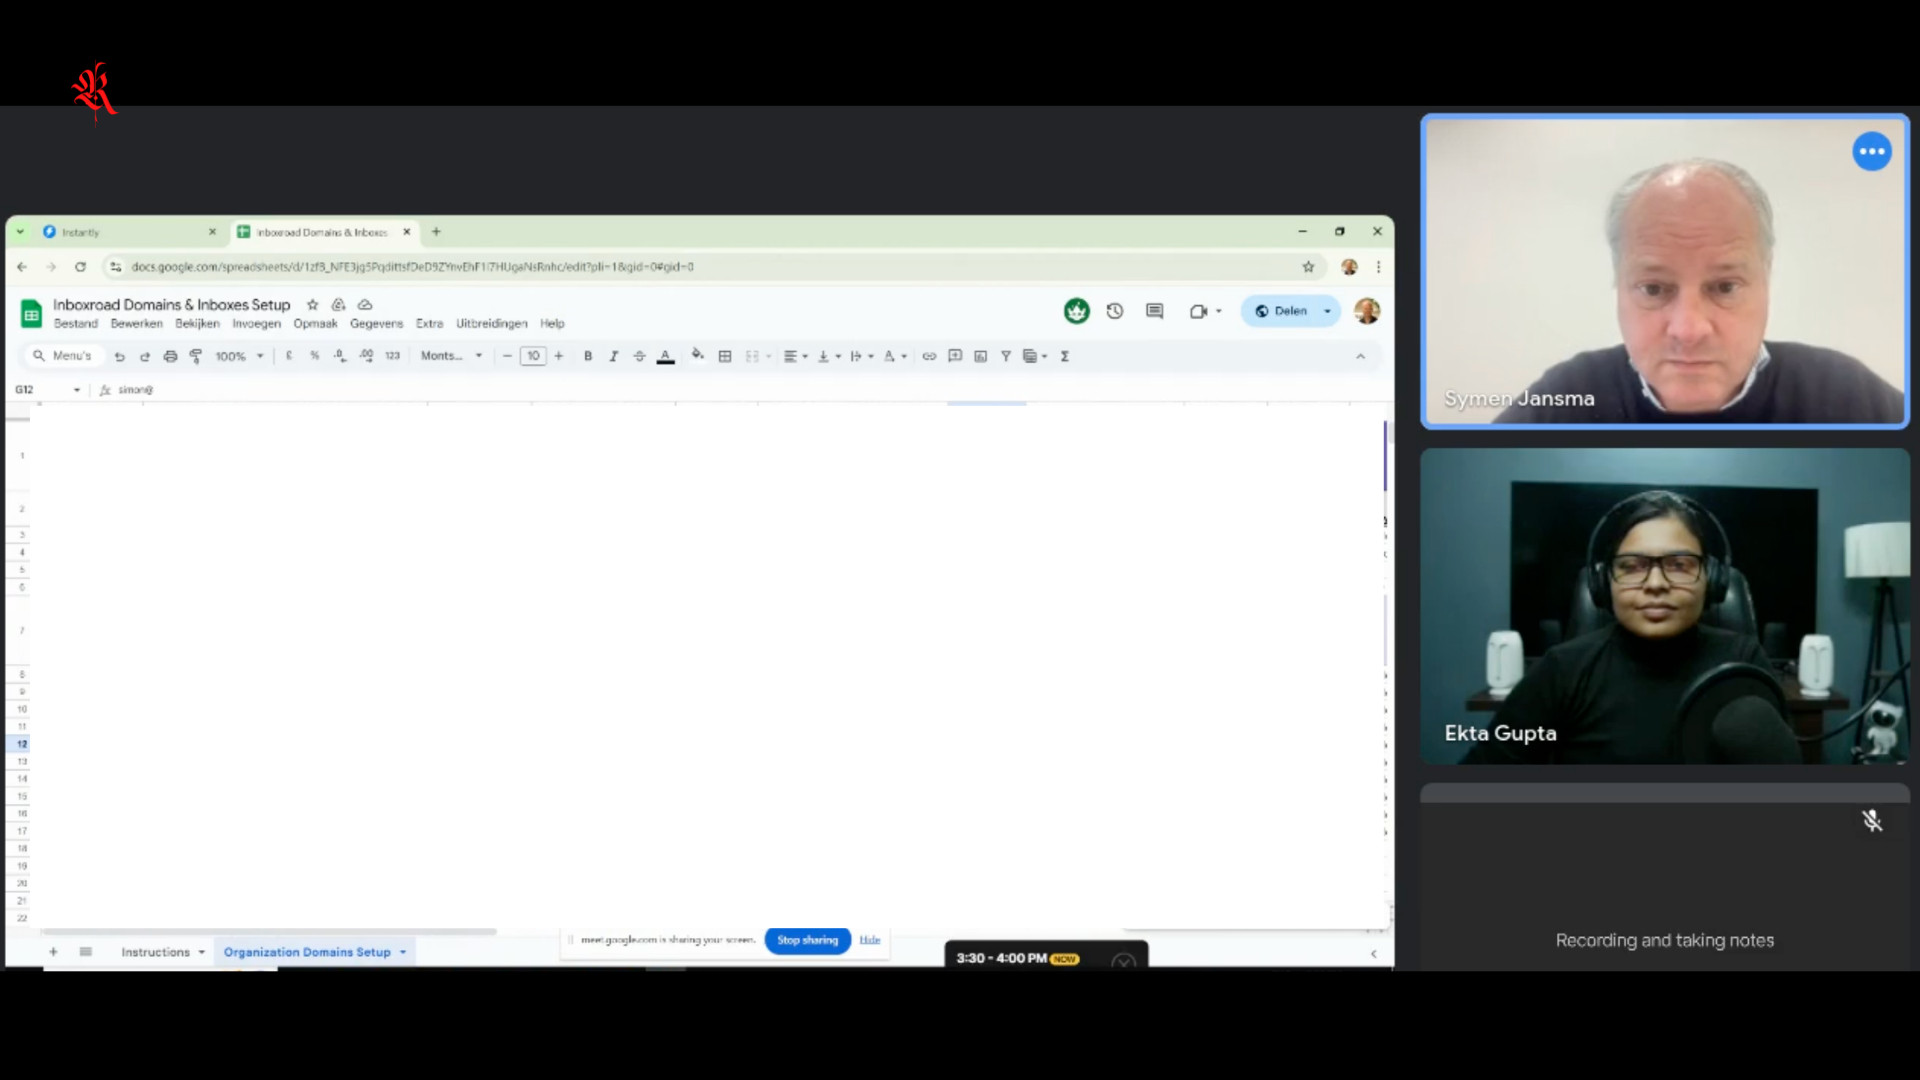Viewport: 1920px width, 1080px height.
Task: Open the fill color bucket
Action: [698, 355]
